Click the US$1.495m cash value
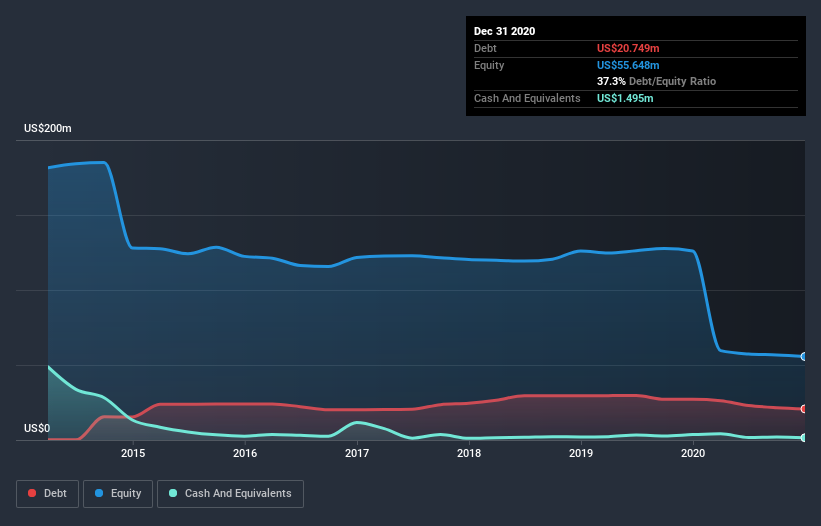 [625, 98]
